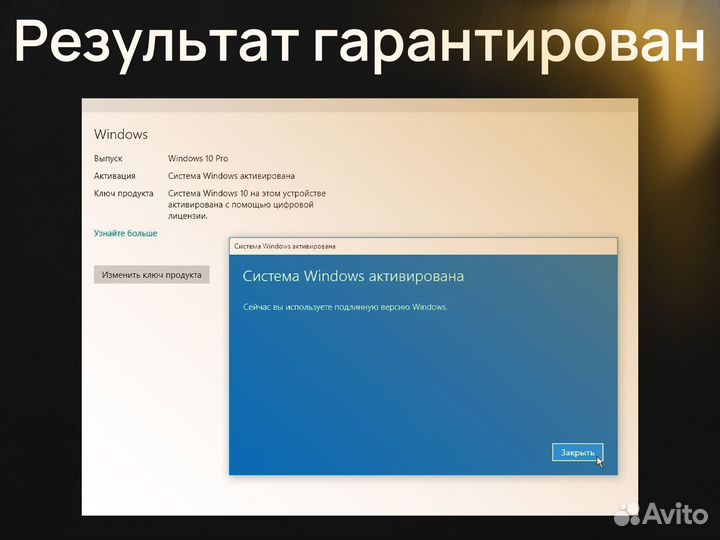Click the activation status value next to Активация

(x=231, y=176)
